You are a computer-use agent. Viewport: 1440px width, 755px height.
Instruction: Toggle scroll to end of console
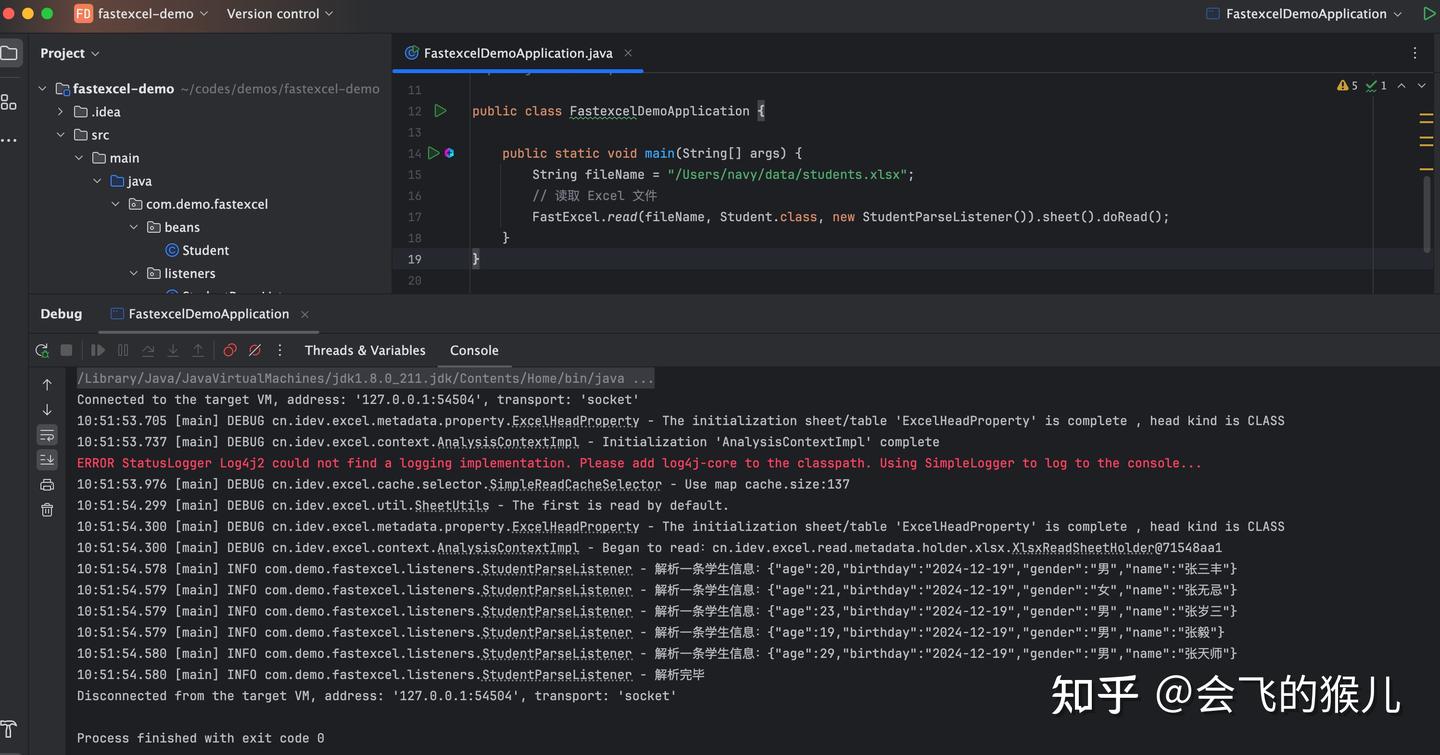coord(47,460)
